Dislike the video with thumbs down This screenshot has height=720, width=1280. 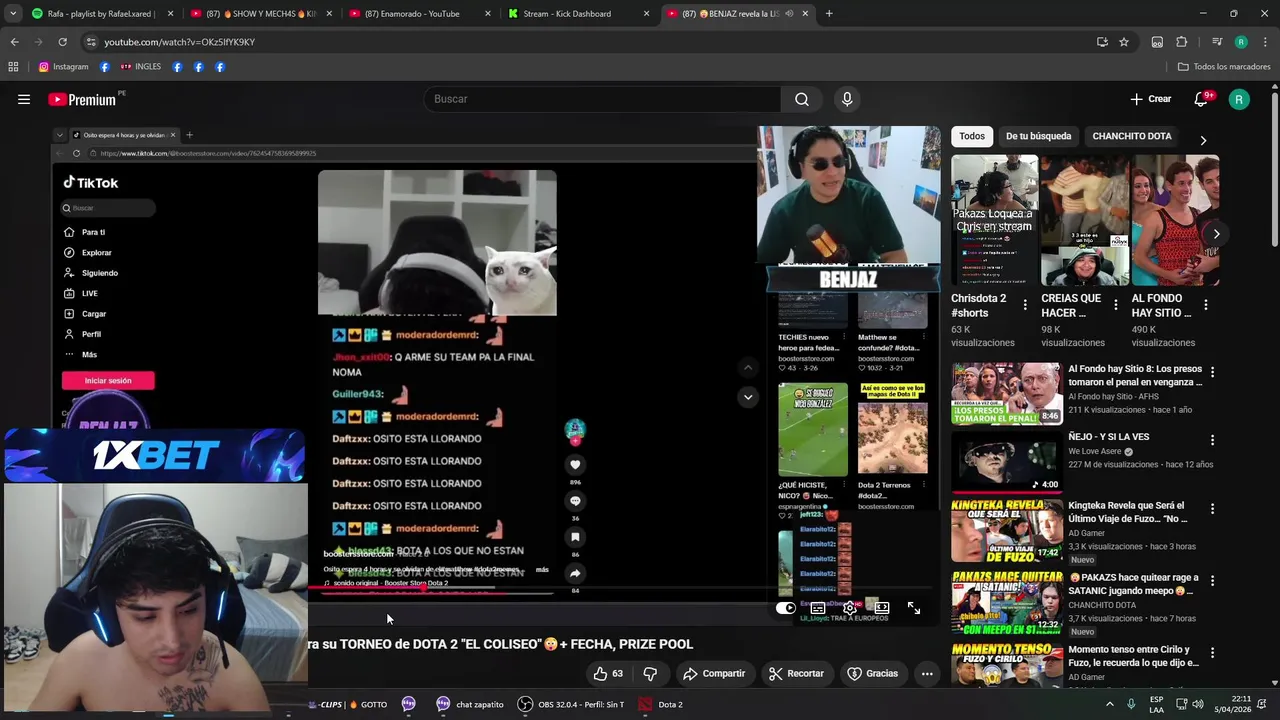(650, 674)
